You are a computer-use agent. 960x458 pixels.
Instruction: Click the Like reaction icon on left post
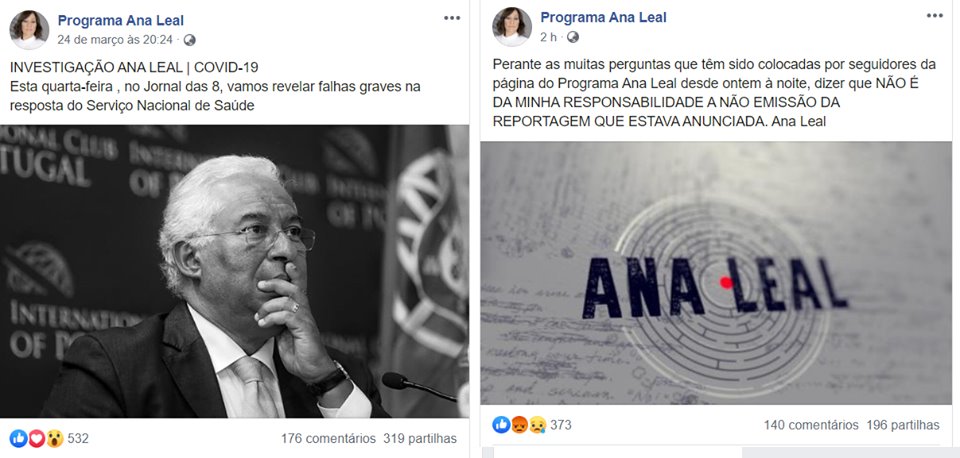(x=18, y=438)
